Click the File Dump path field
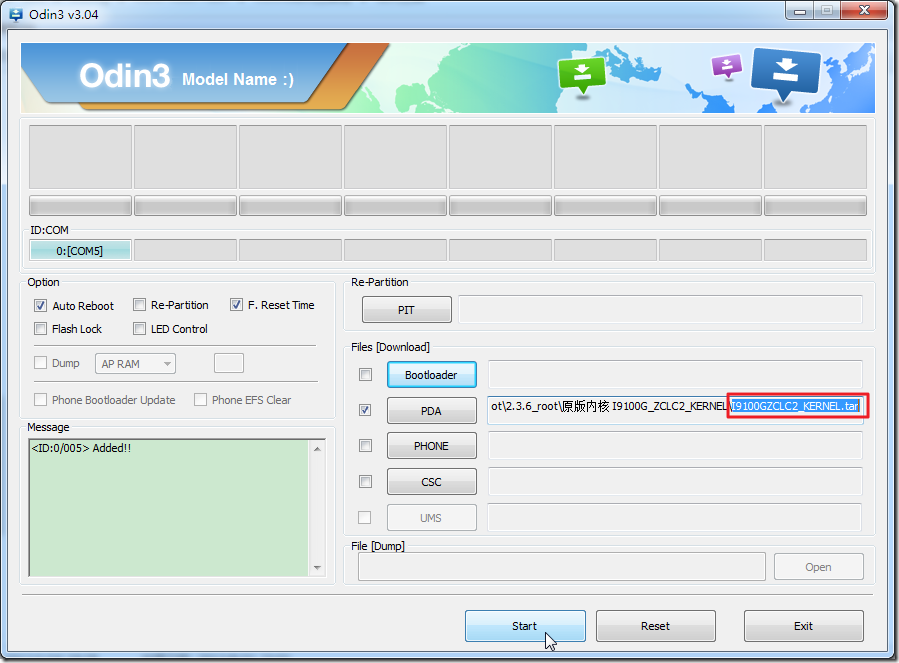The width and height of the screenshot is (899, 663). (x=562, y=567)
